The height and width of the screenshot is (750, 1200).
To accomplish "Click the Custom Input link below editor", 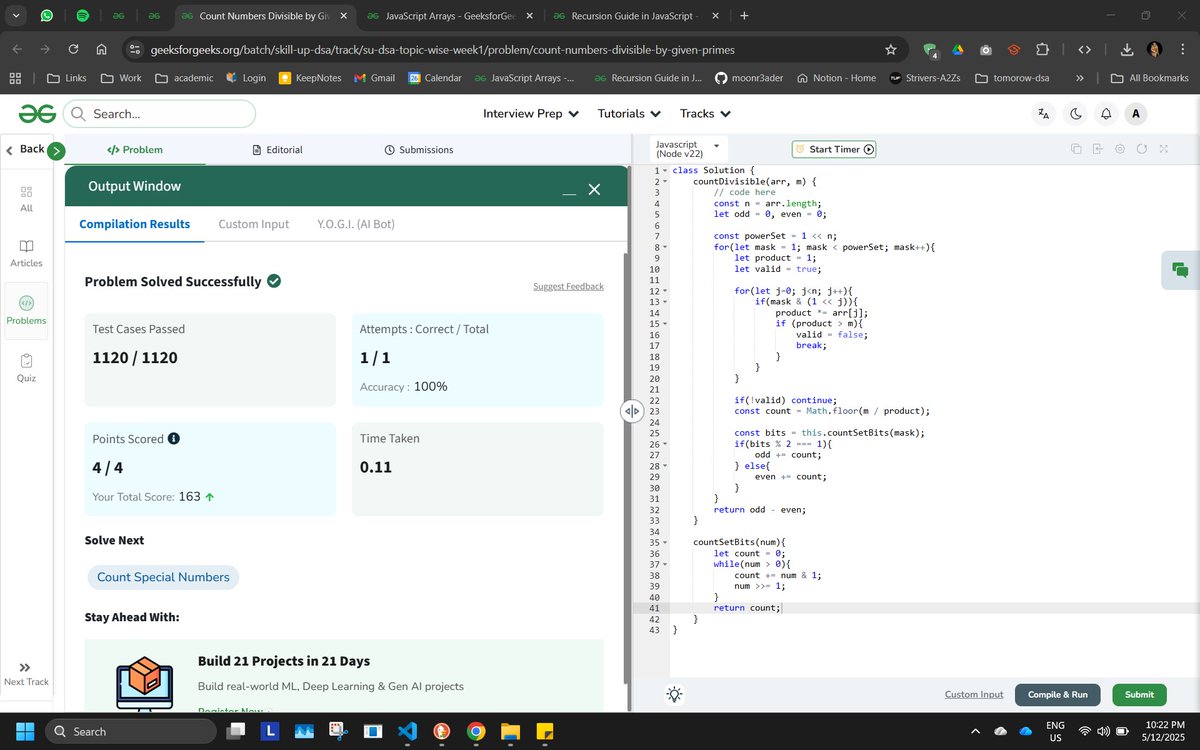I will click(x=974, y=695).
